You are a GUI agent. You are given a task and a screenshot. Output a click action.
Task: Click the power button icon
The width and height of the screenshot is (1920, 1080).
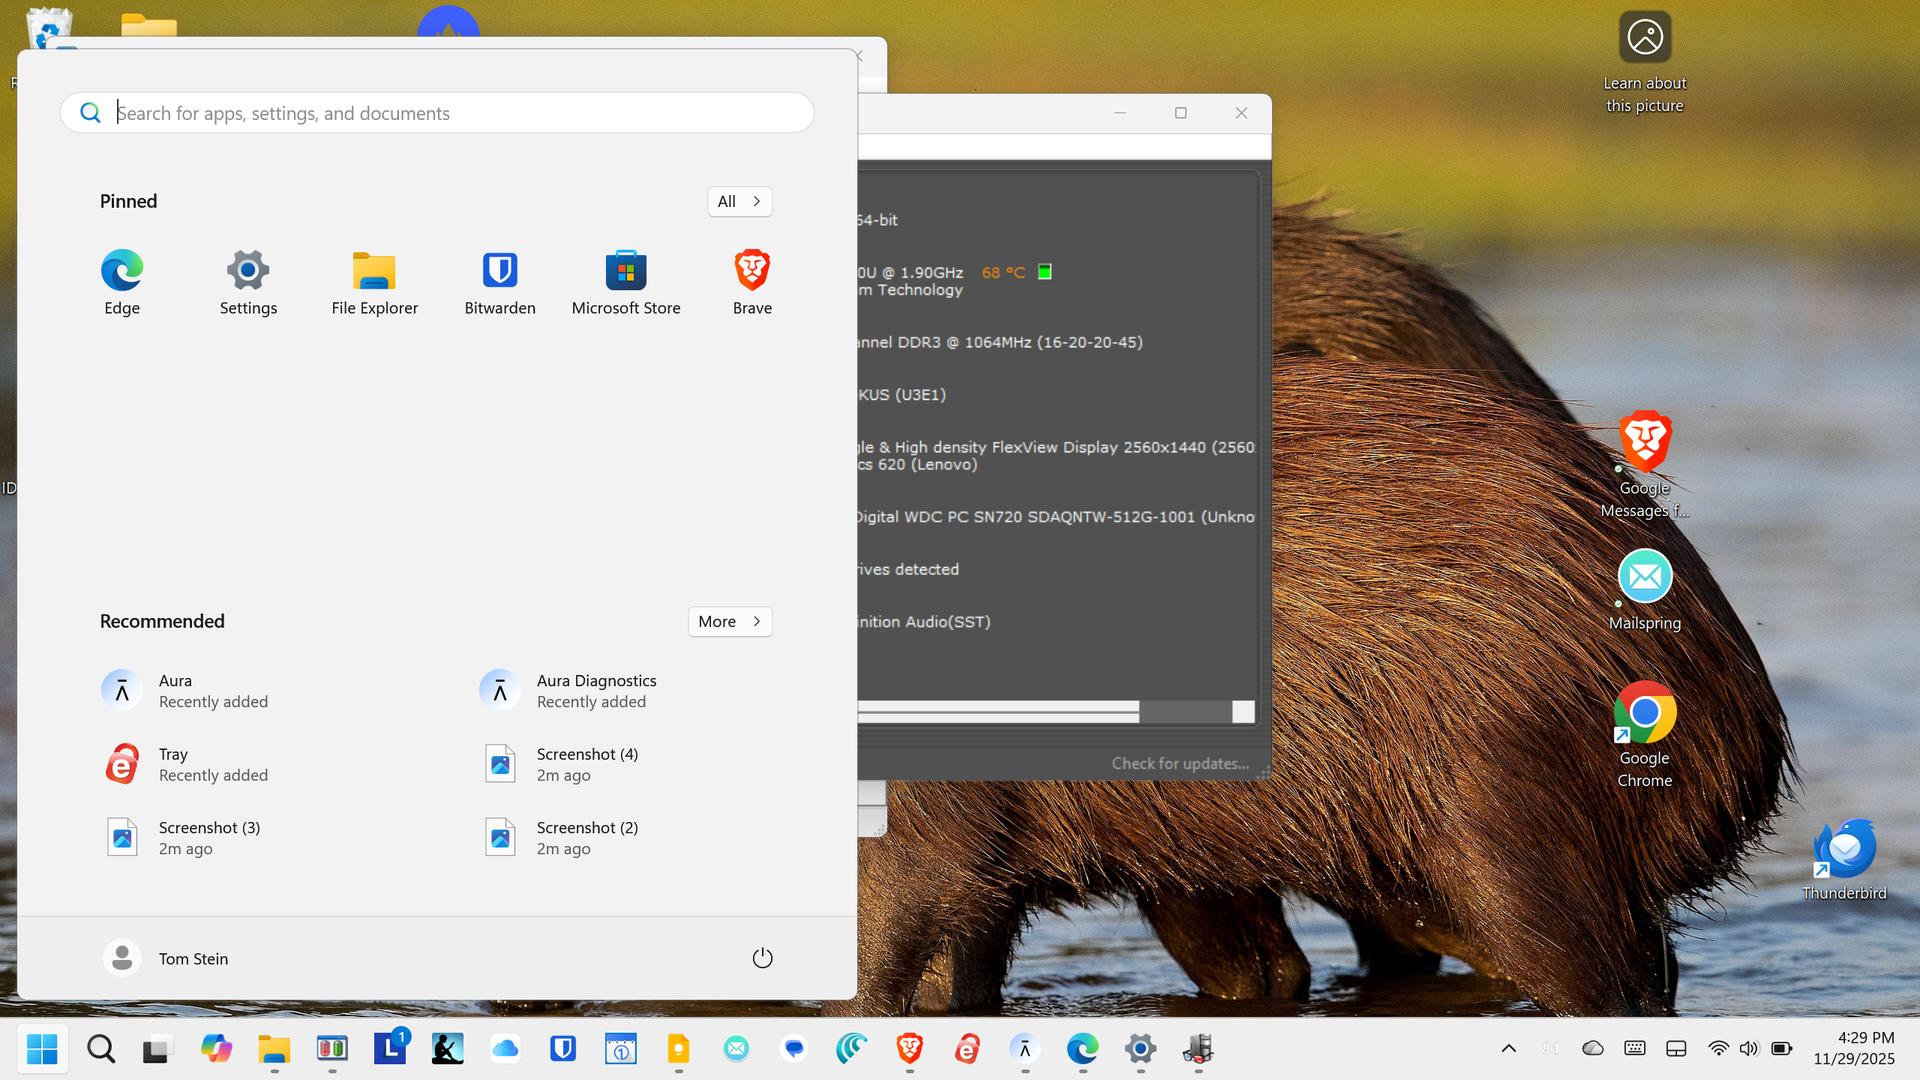click(x=762, y=958)
